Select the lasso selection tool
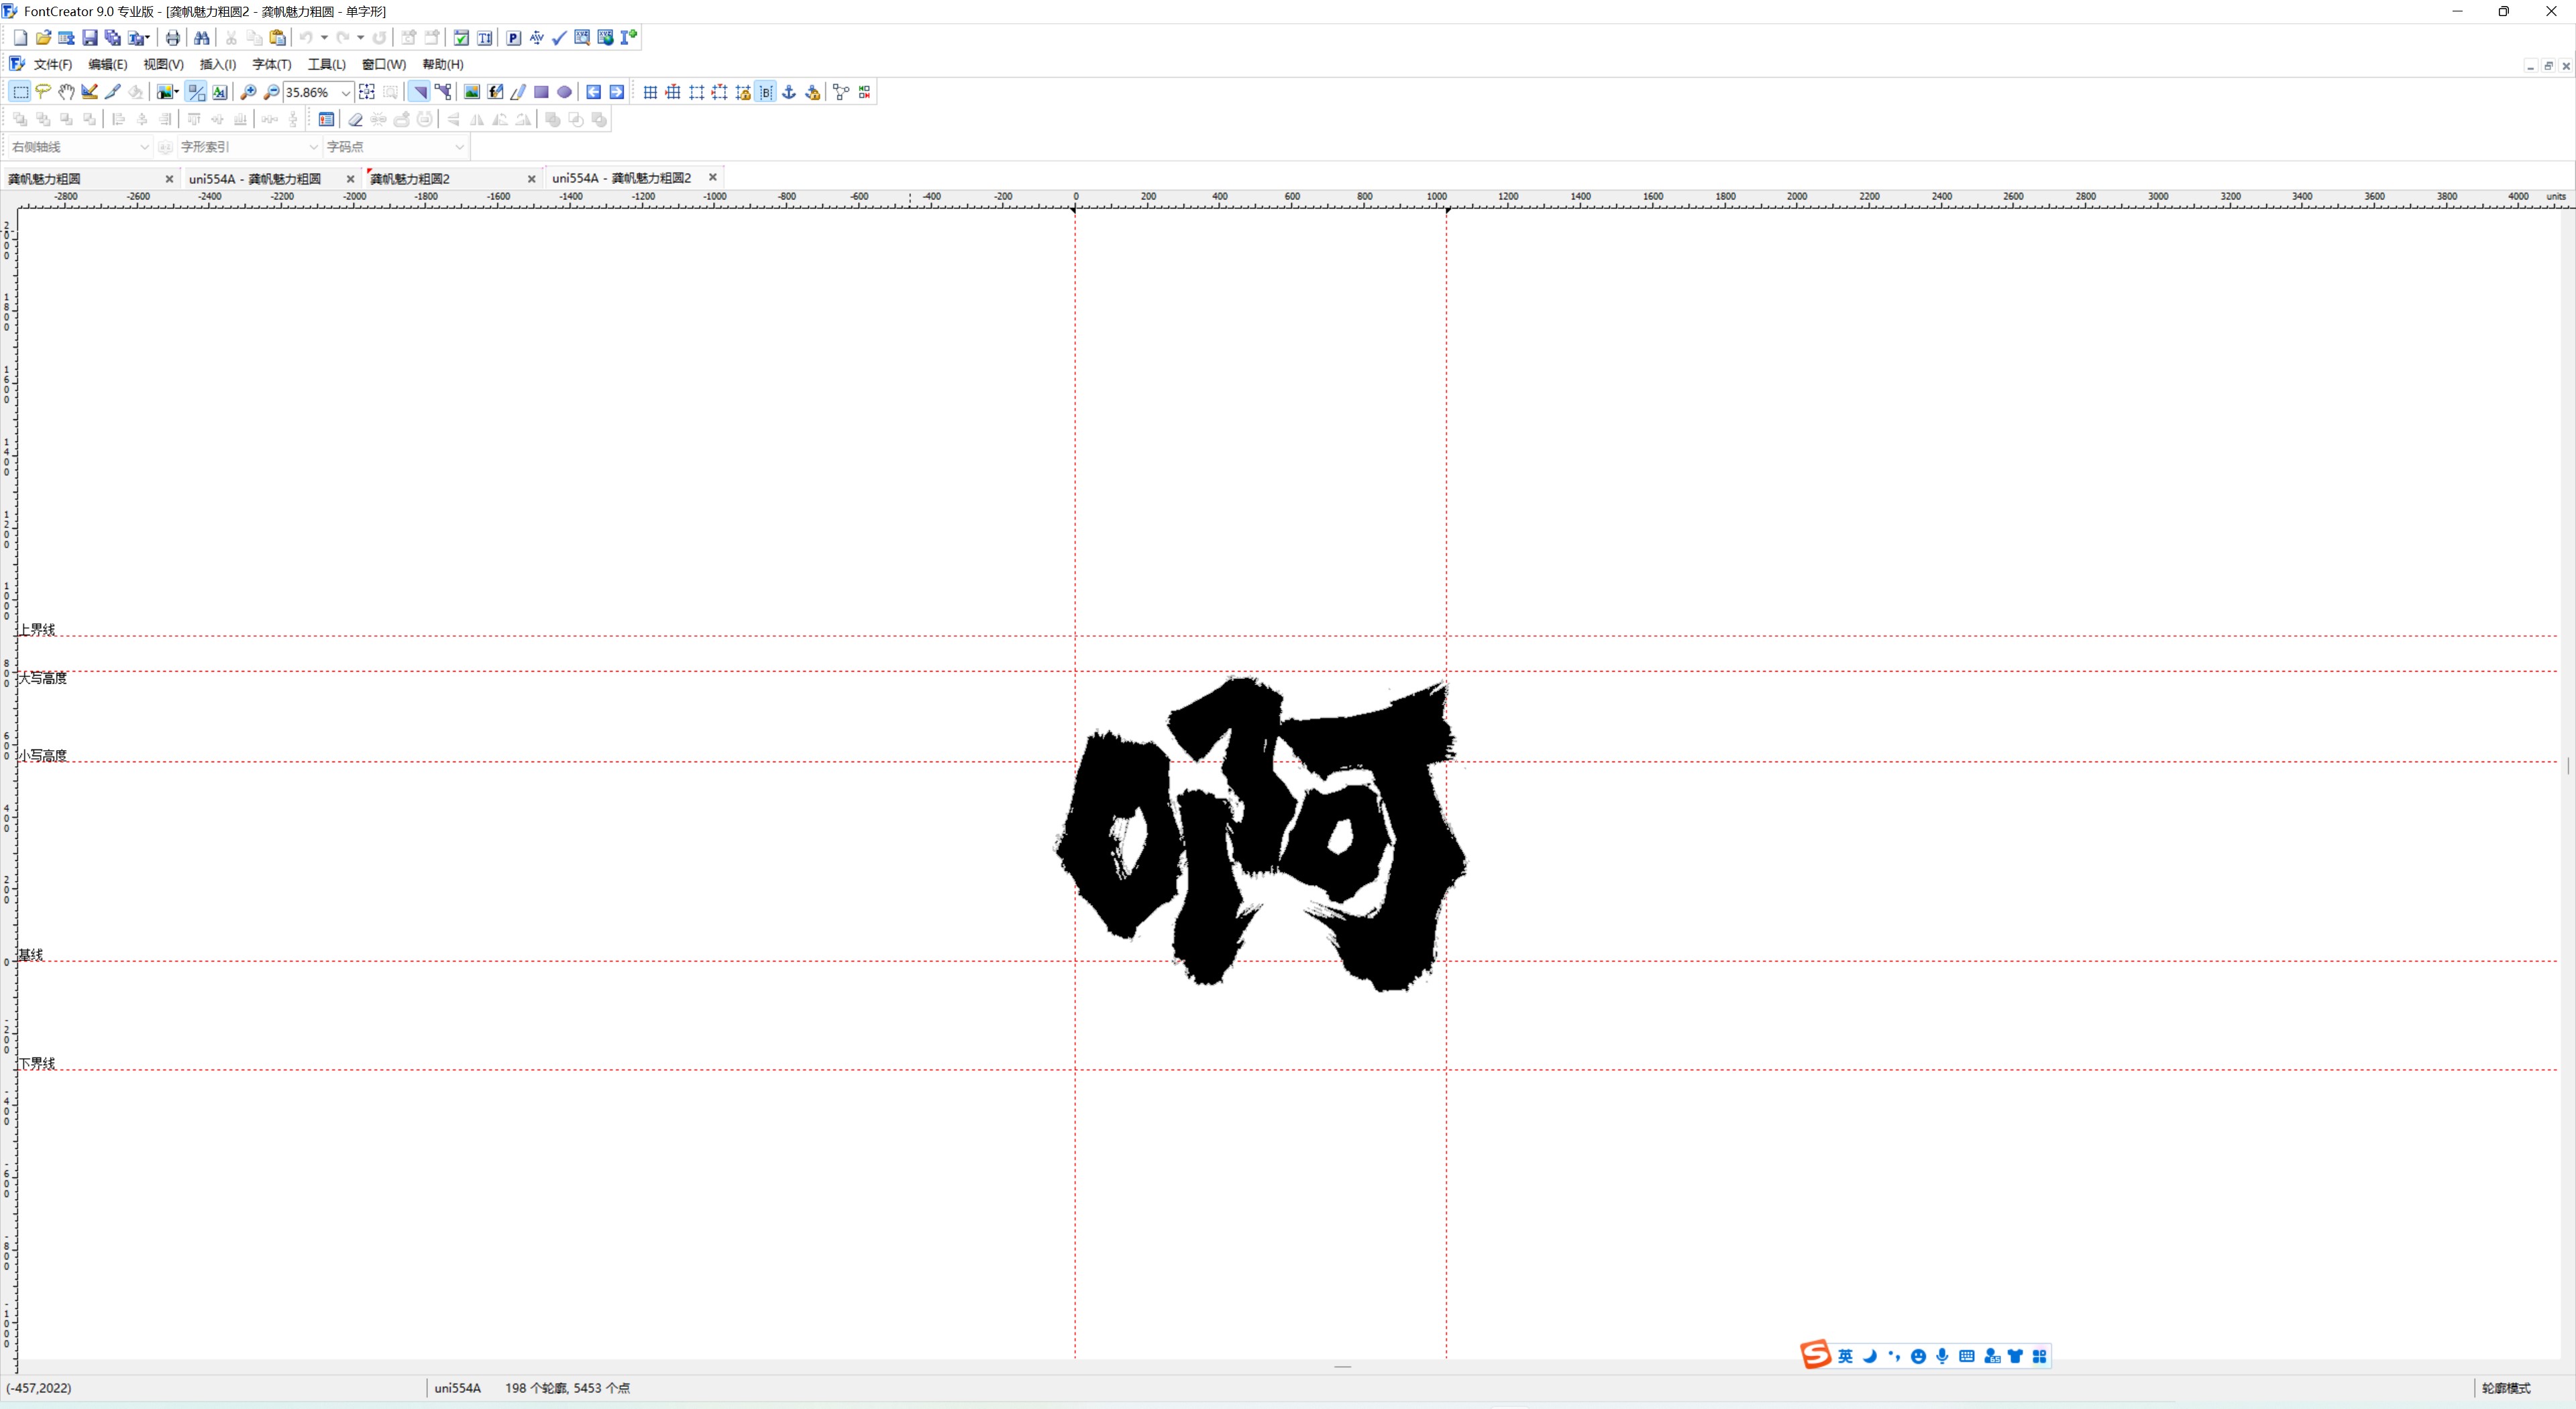The image size is (2576, 1409). [x=43, y=92]
